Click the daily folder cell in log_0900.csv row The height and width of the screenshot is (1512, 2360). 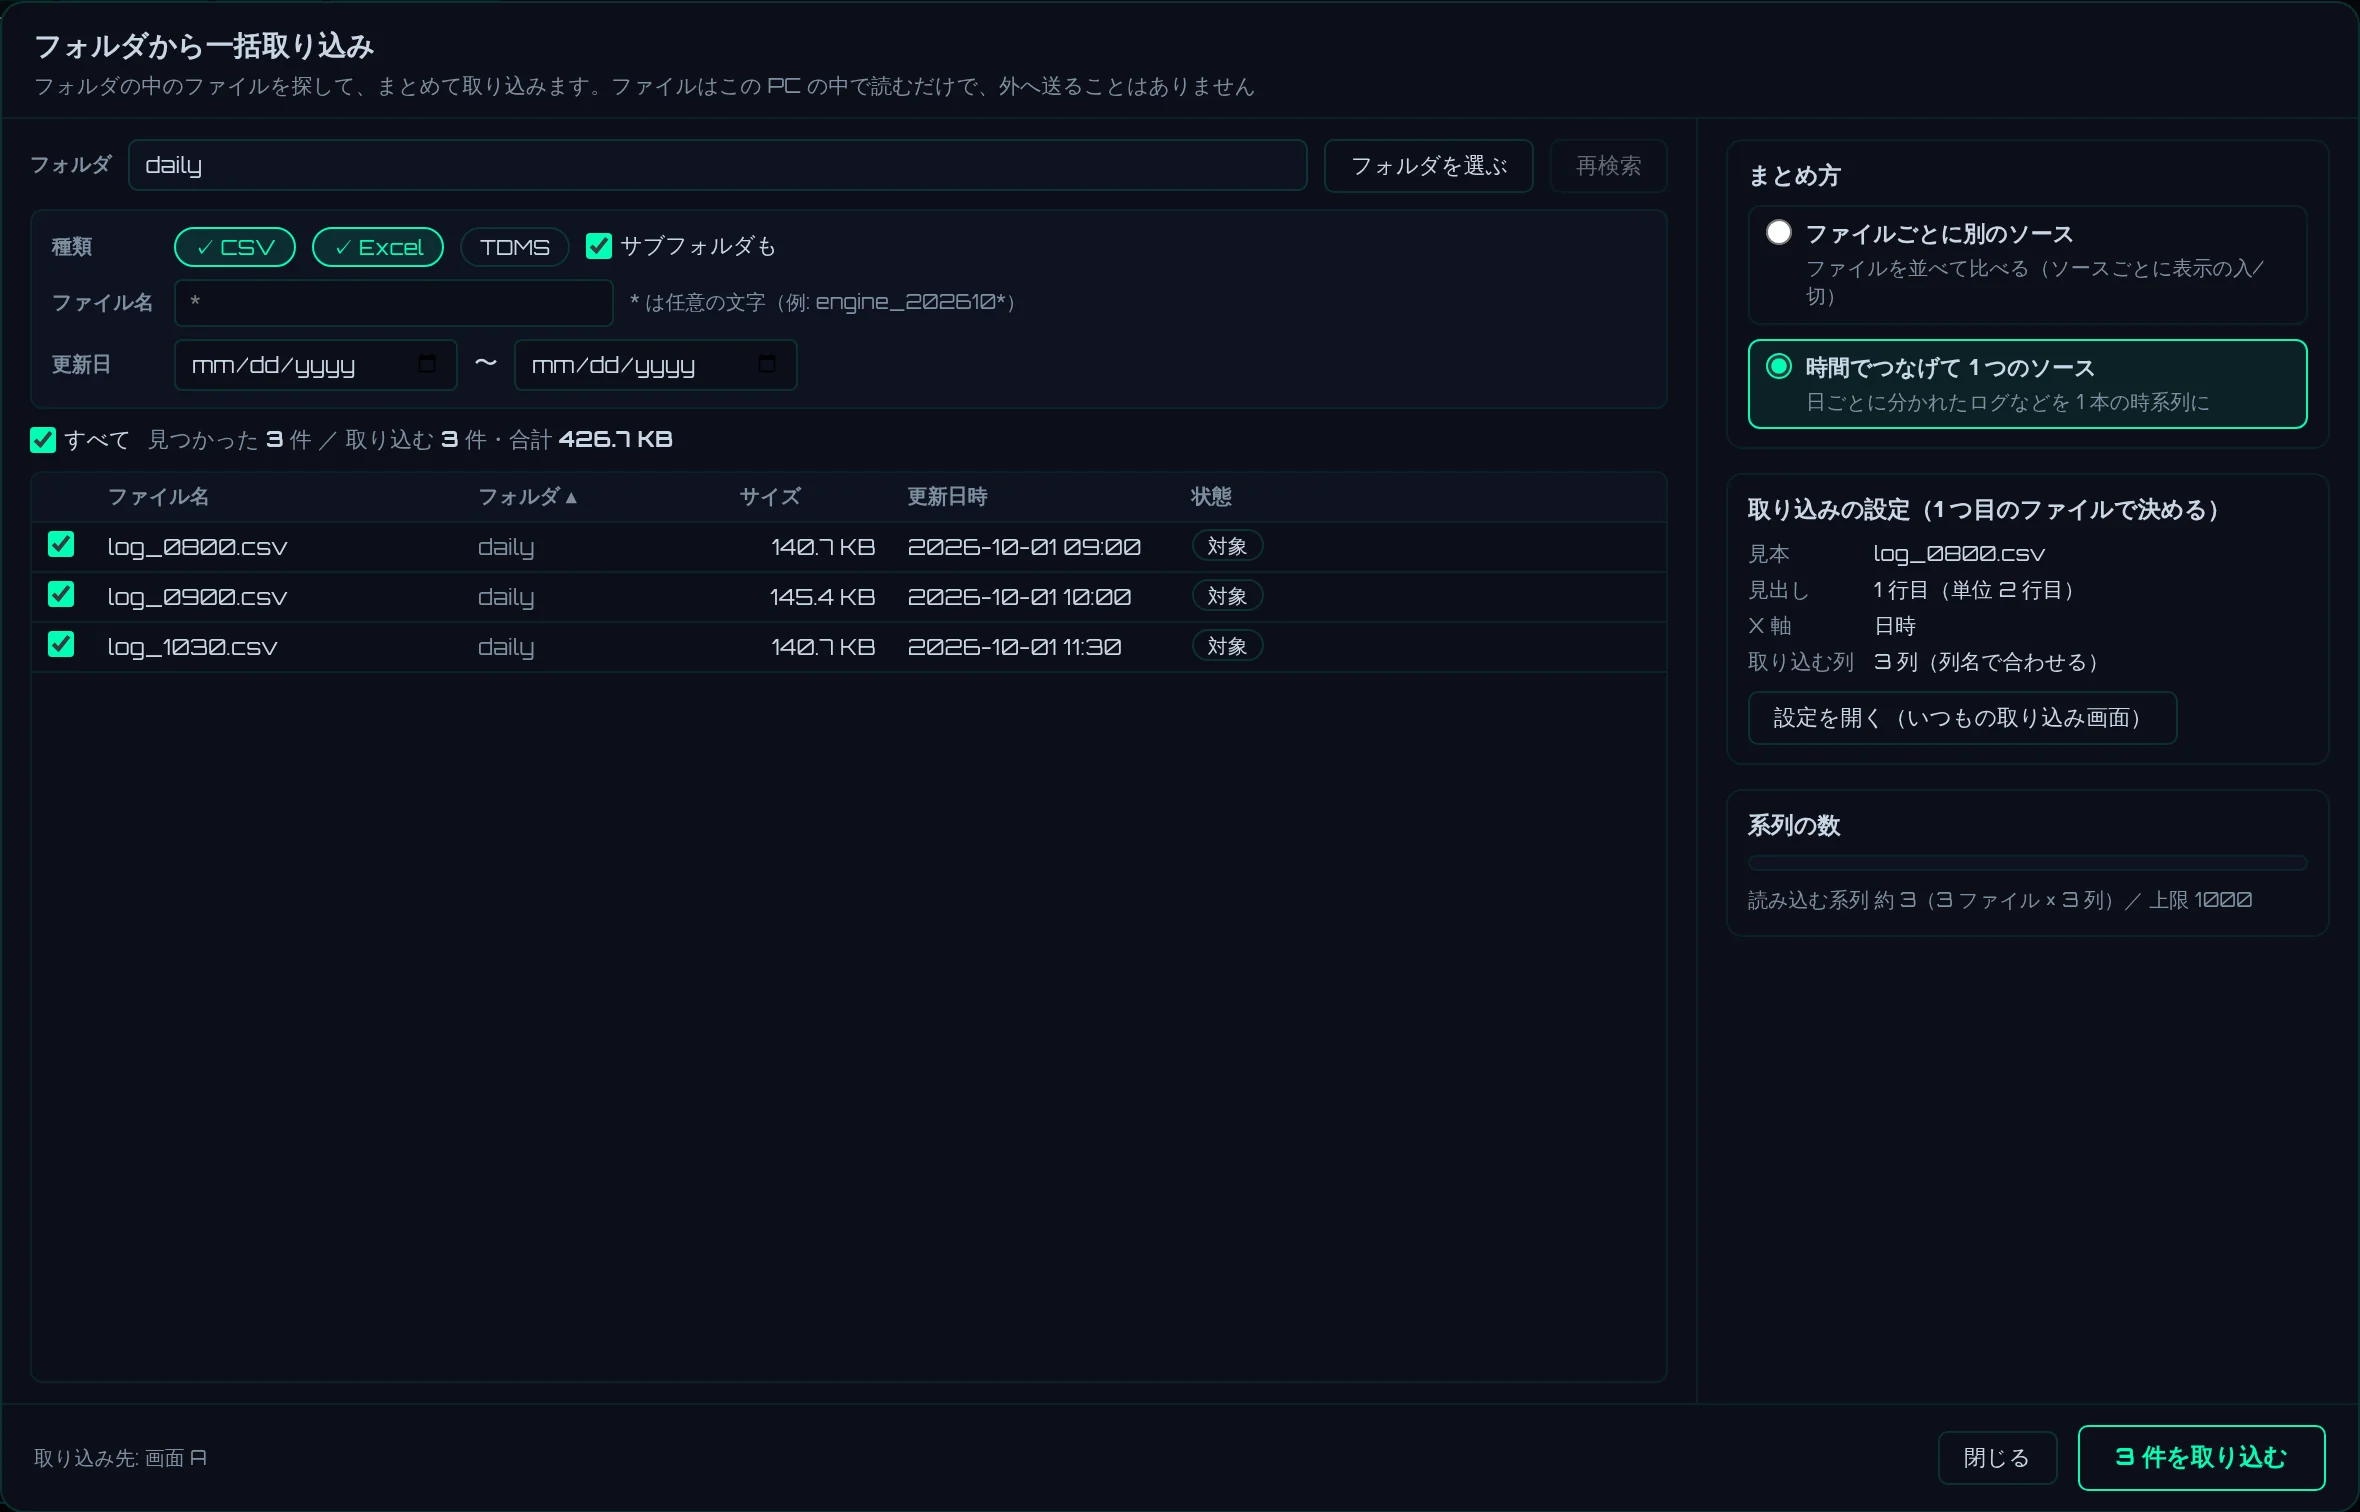[x=506, y=598]
